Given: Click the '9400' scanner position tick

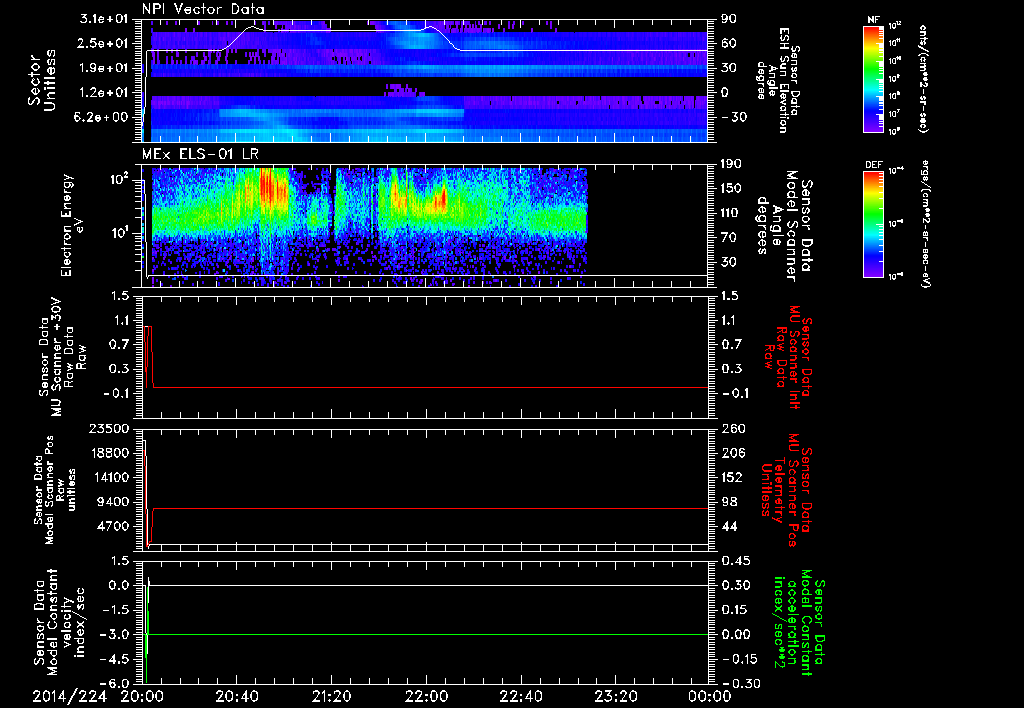Looking at the screenshot, I should pyautogui.click(x=113, y=502).
